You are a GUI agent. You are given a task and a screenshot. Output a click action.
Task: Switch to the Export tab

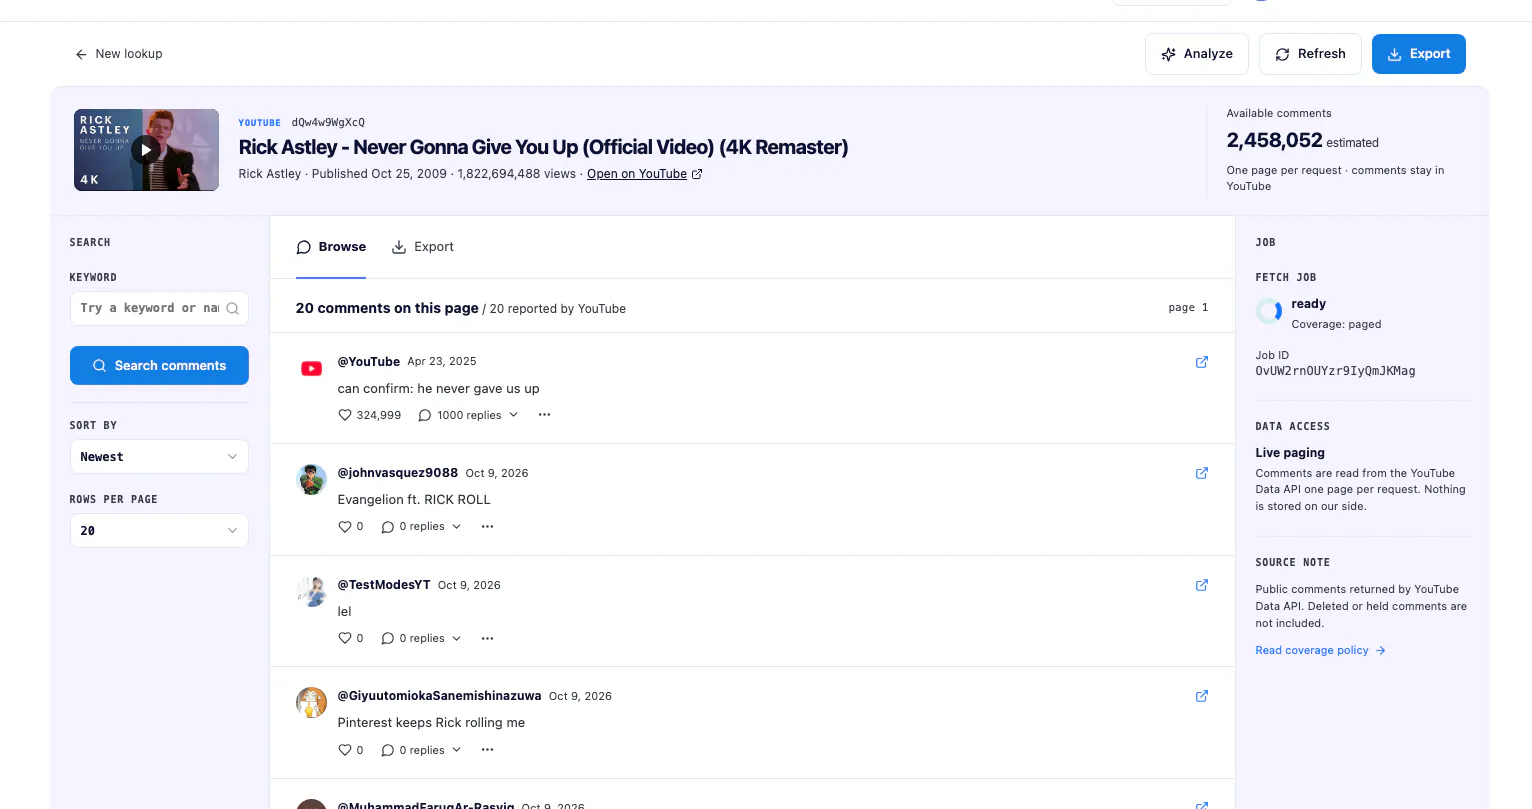point(422,247)
